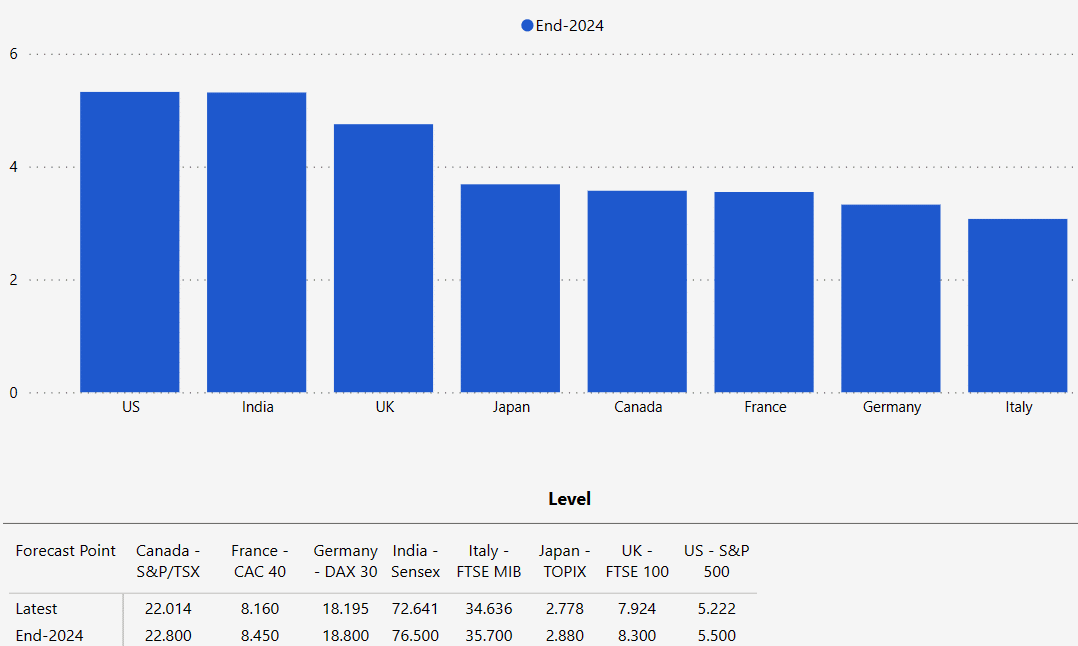Screen dimensions: 1078x646
Task: Select the France bar
Action: click(764, 292)
